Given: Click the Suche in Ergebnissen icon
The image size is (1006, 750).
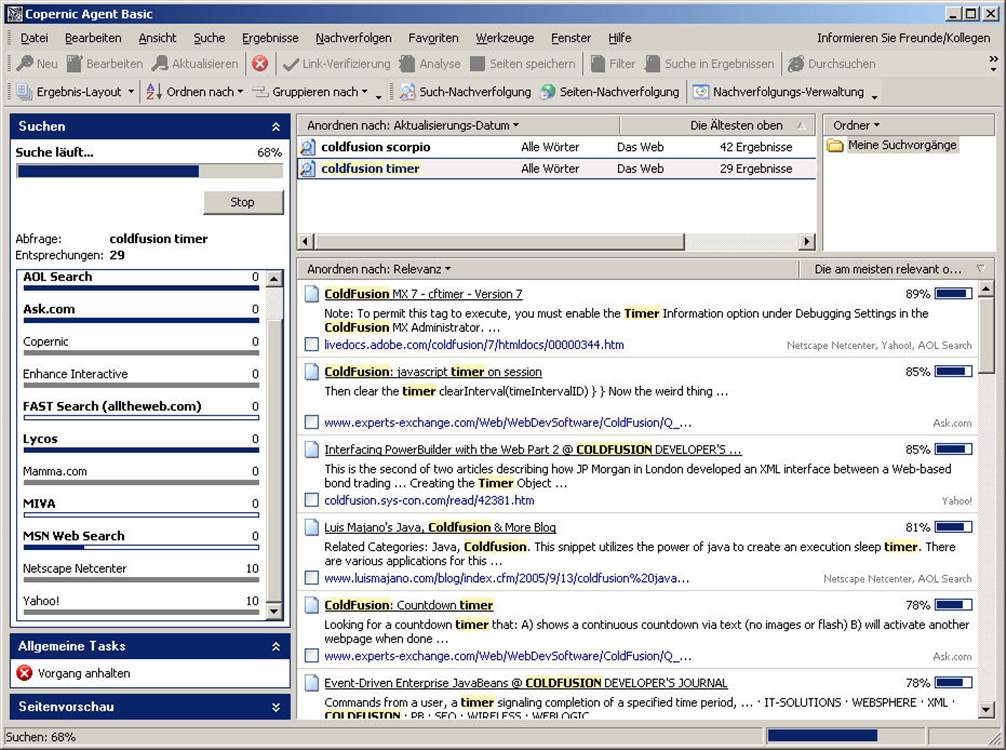Looking at the screenshot, I should 652,64.
